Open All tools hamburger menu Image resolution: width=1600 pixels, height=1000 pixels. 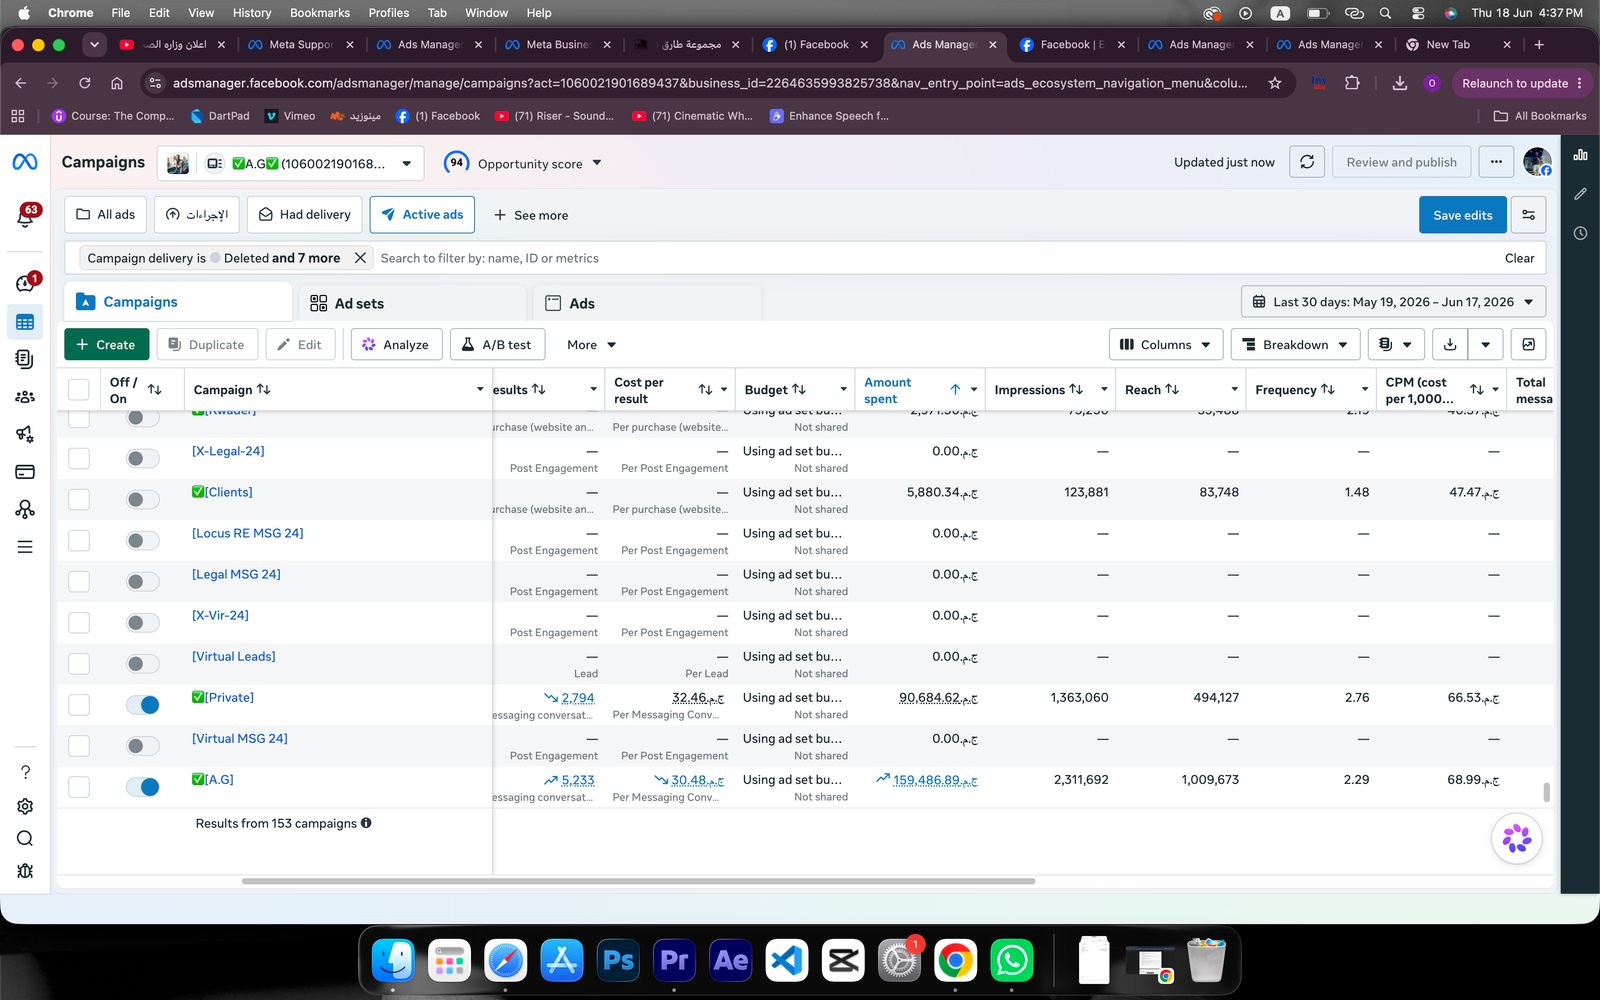(25, 547)
